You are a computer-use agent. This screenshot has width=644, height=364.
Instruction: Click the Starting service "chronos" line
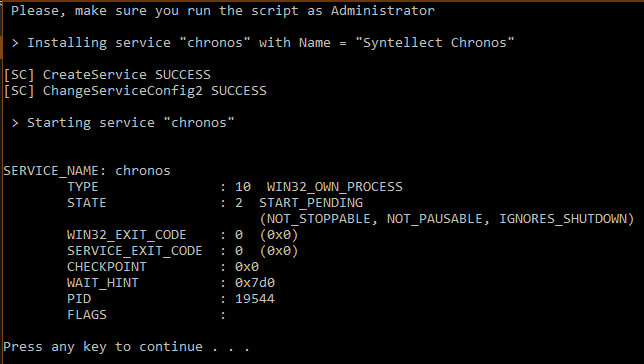click(123, 123)
